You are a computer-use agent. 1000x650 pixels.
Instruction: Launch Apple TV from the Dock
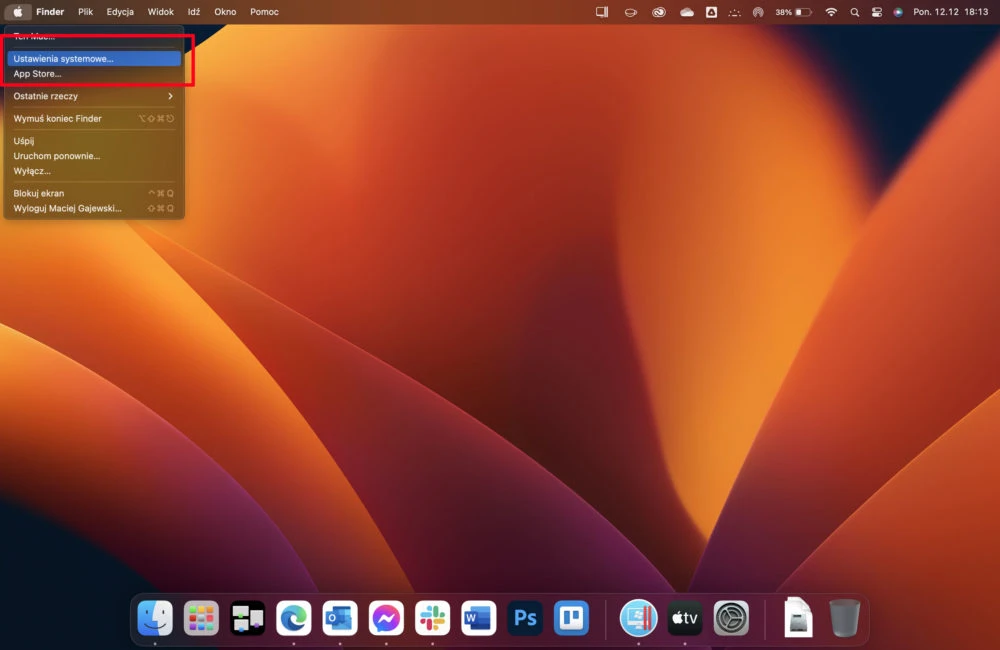pyautogui.click(x=685, y=617)
